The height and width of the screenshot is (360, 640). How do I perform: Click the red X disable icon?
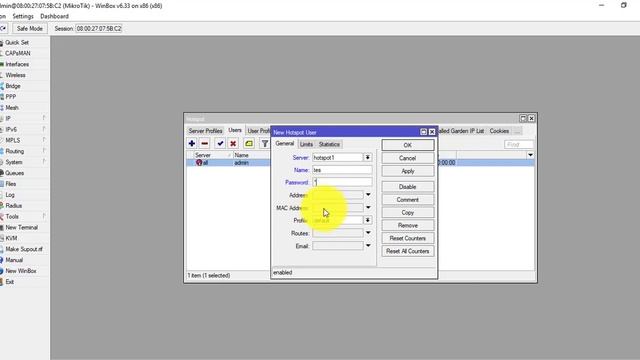233,143
